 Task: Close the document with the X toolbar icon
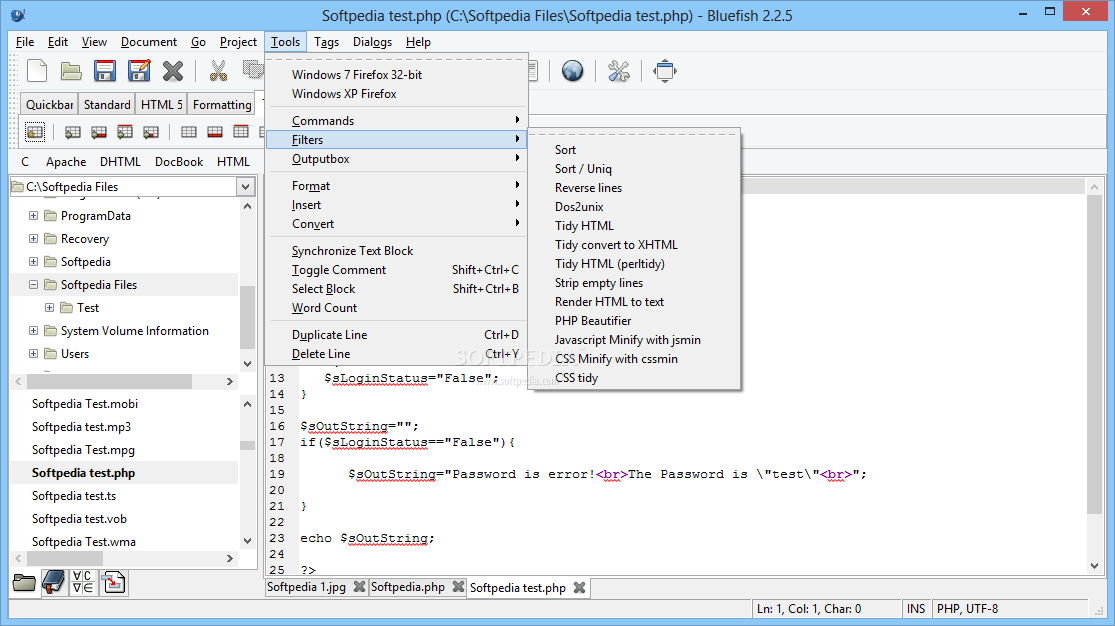(173, 71)
